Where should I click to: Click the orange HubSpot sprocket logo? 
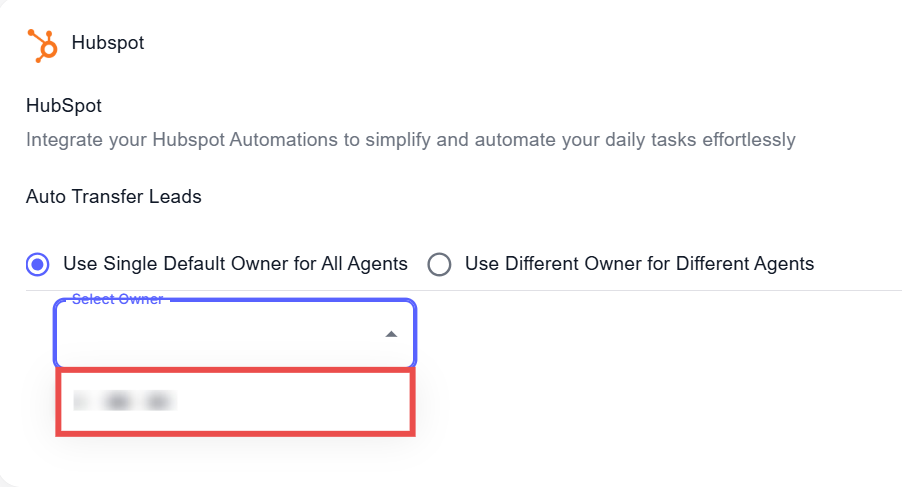click(42, 45)
